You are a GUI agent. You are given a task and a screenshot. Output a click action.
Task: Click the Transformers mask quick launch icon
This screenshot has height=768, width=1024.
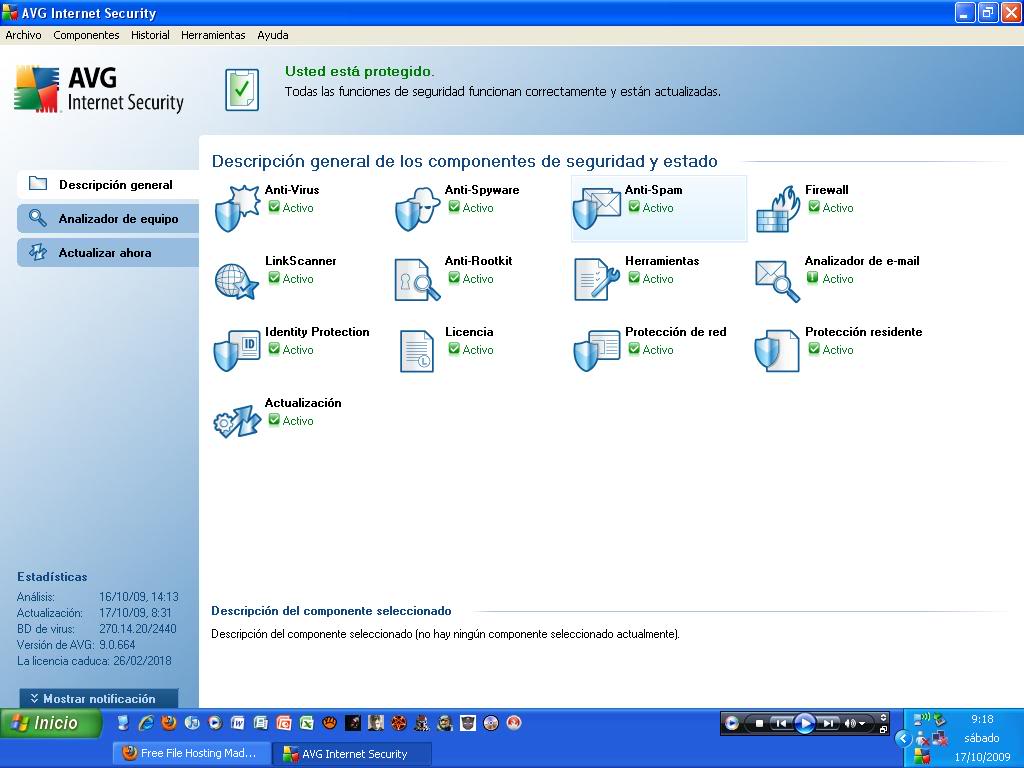pyautogui.click(x=468, y=723)
